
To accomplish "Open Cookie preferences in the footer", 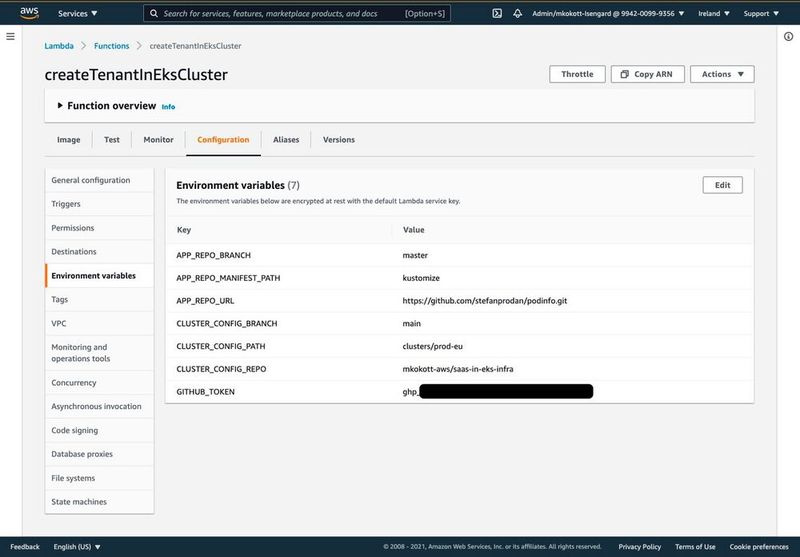I will 759,546.
